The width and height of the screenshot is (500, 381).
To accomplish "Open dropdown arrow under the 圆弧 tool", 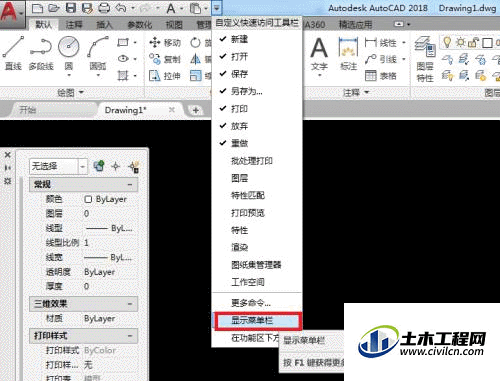I will pyautogui.click(x=98, y=76).
